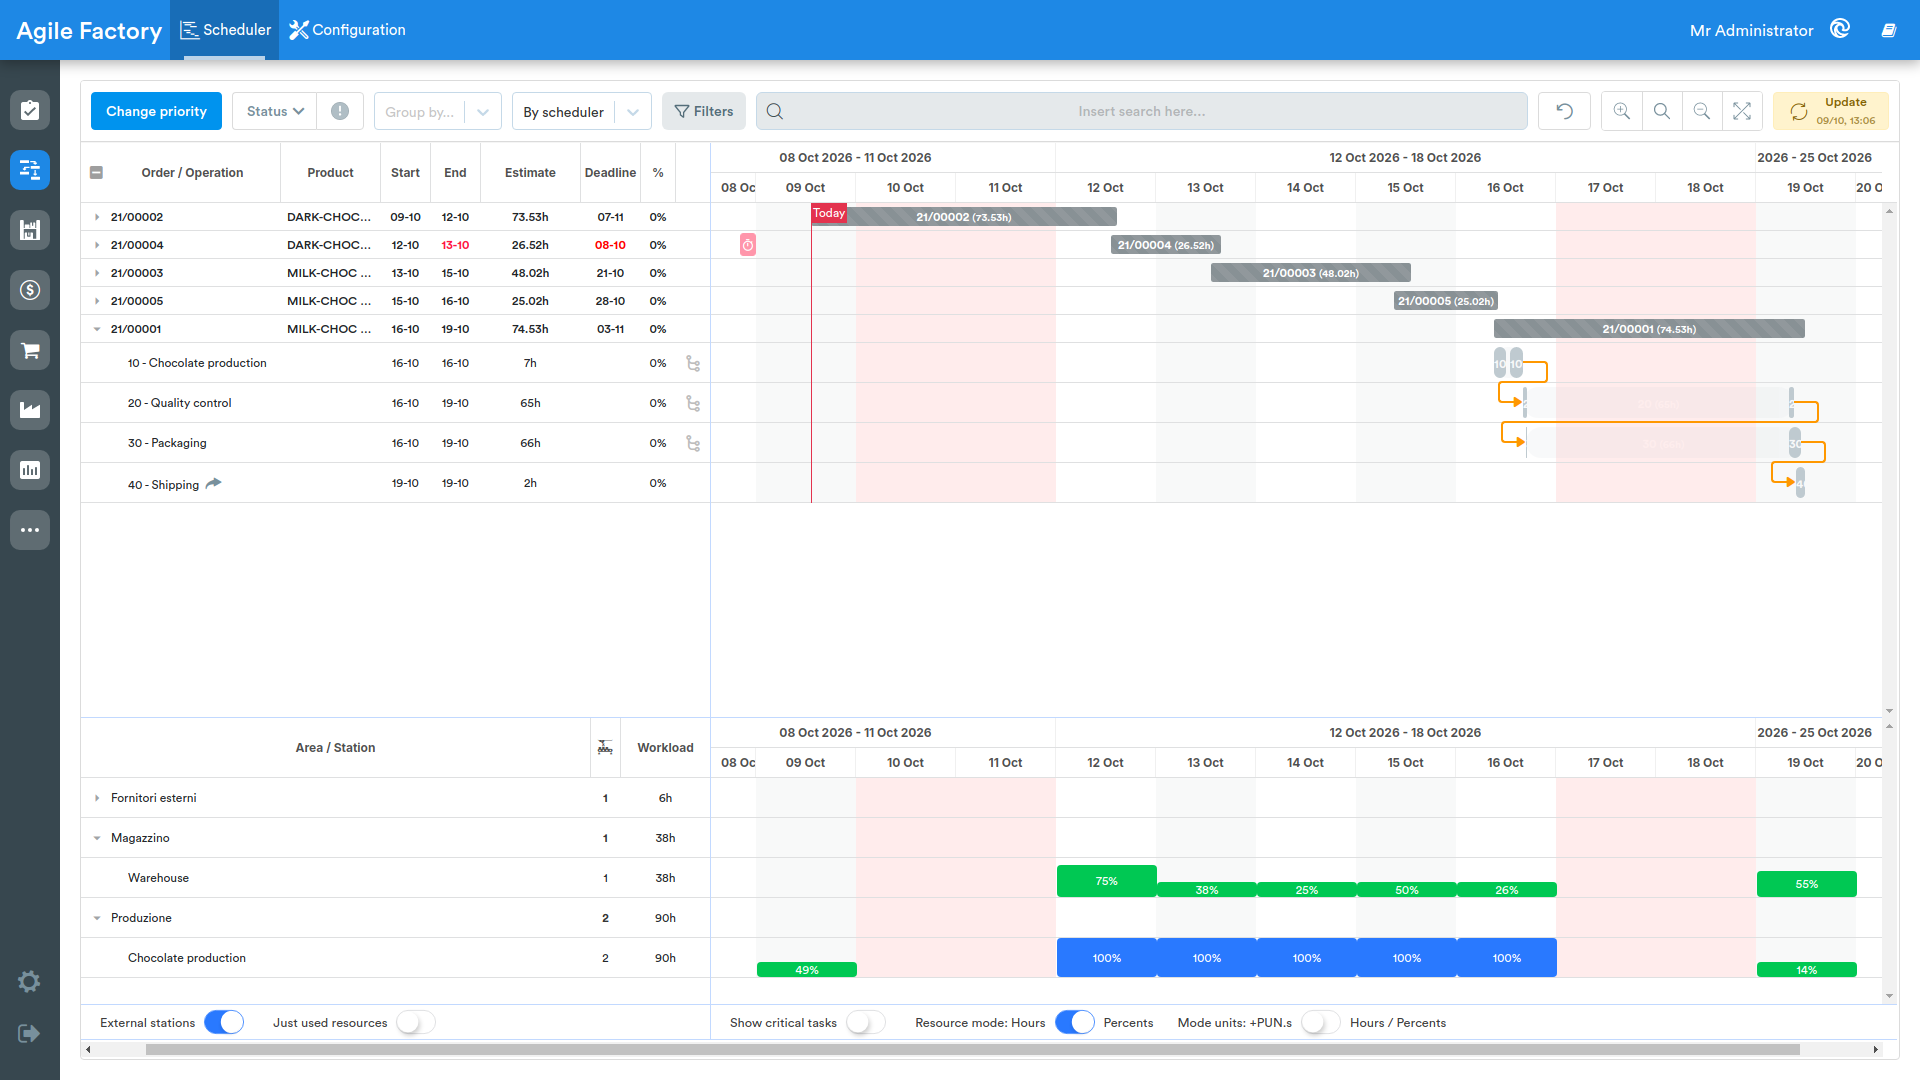This screenshot has width=1920, height=1080.
Task: Click the dependency icon for Quality control
Action: (693, 403)
